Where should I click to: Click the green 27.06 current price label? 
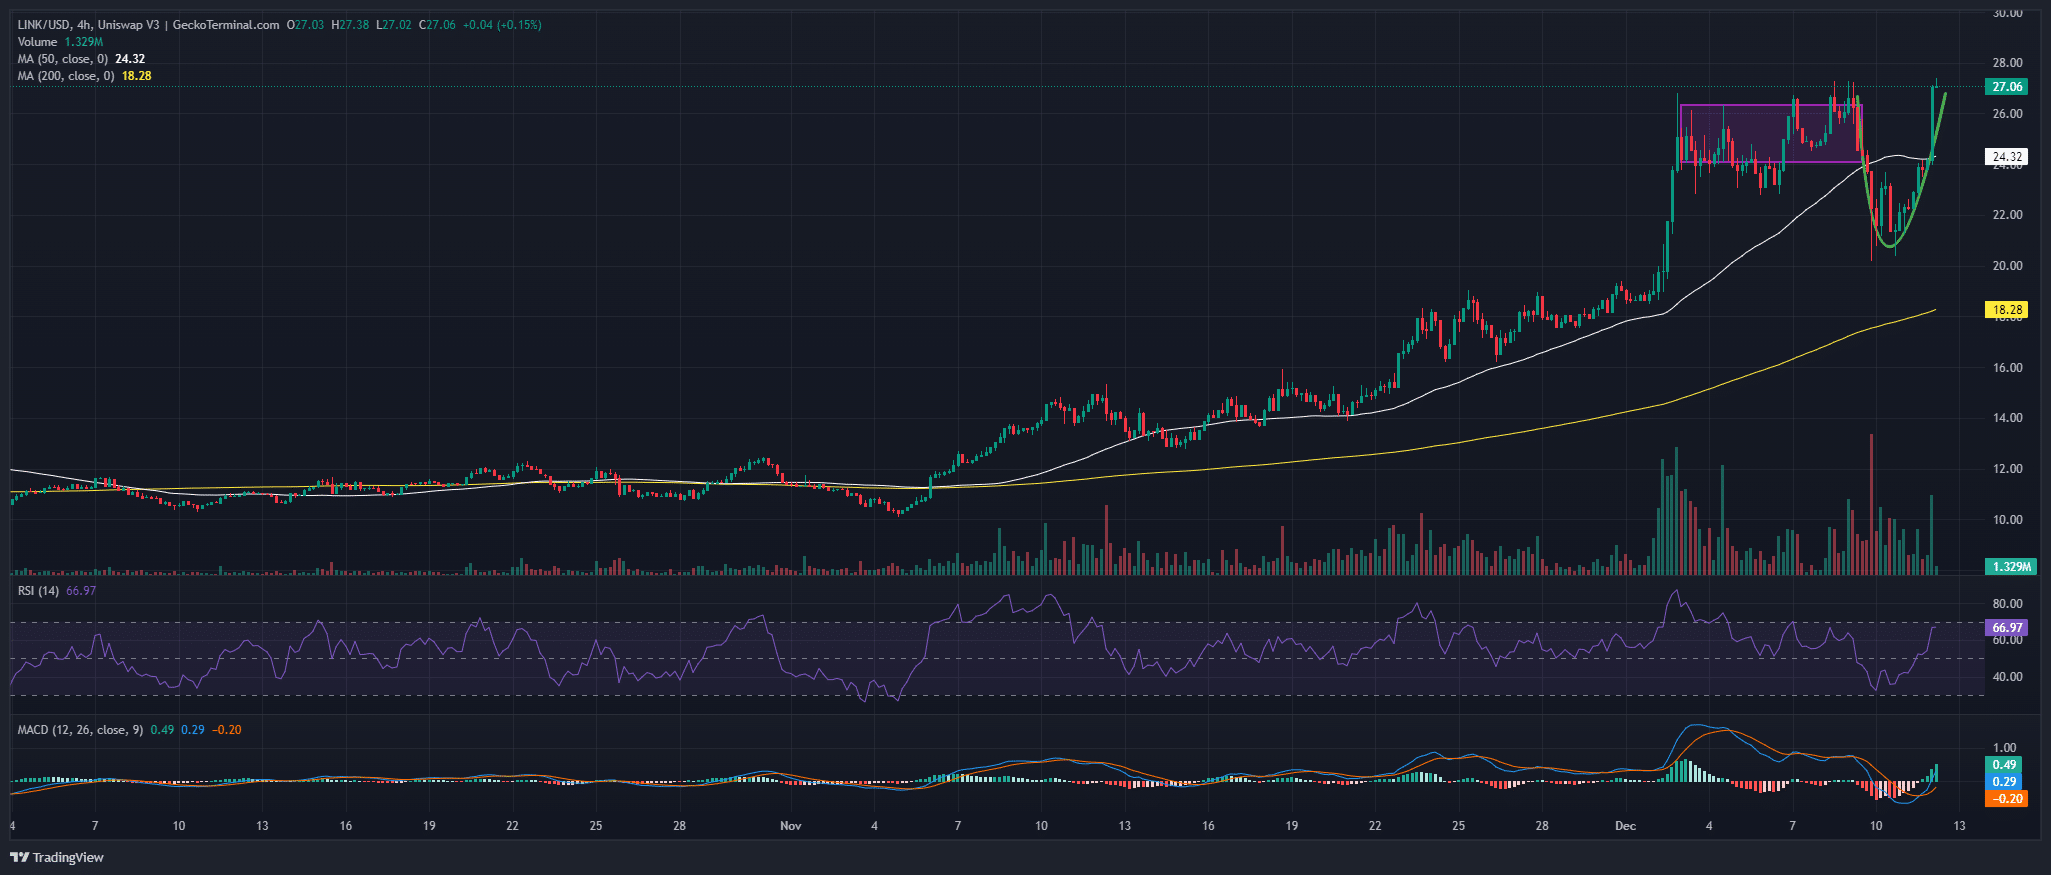click(2007, 87)
